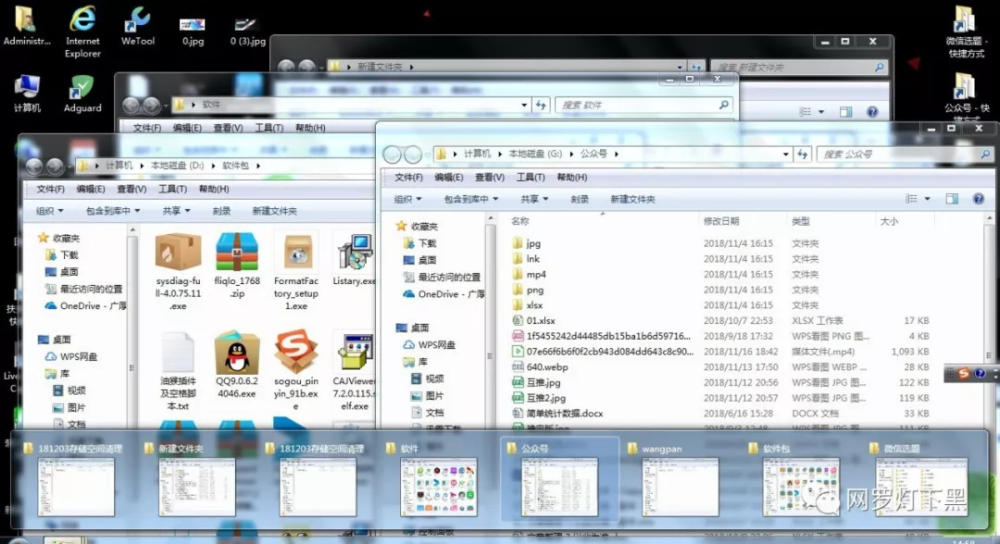Image resolution: width=1000 pixels, height=544 pixels.
Task: Open 共享 dropdown in 软件包 window
Action: [x=176, y=210]
